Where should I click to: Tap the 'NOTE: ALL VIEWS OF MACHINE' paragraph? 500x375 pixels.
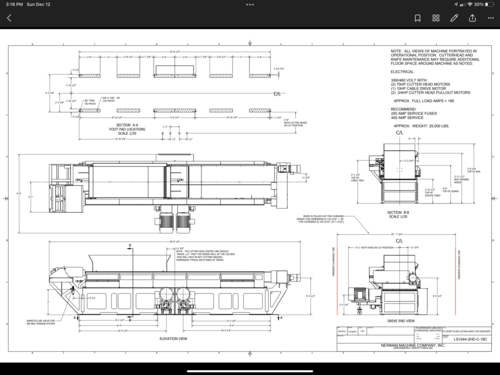tap(435, 57)
